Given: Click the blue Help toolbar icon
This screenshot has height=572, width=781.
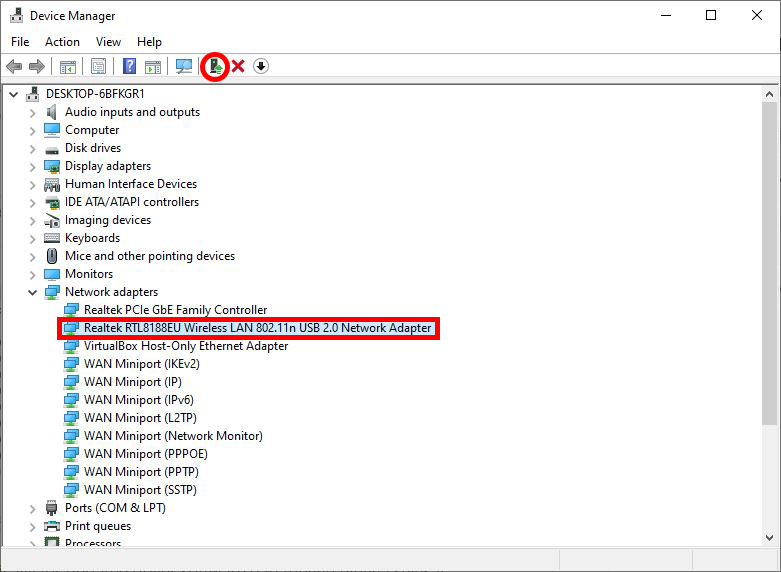Looking at the screenshot, I should [130, 66].
